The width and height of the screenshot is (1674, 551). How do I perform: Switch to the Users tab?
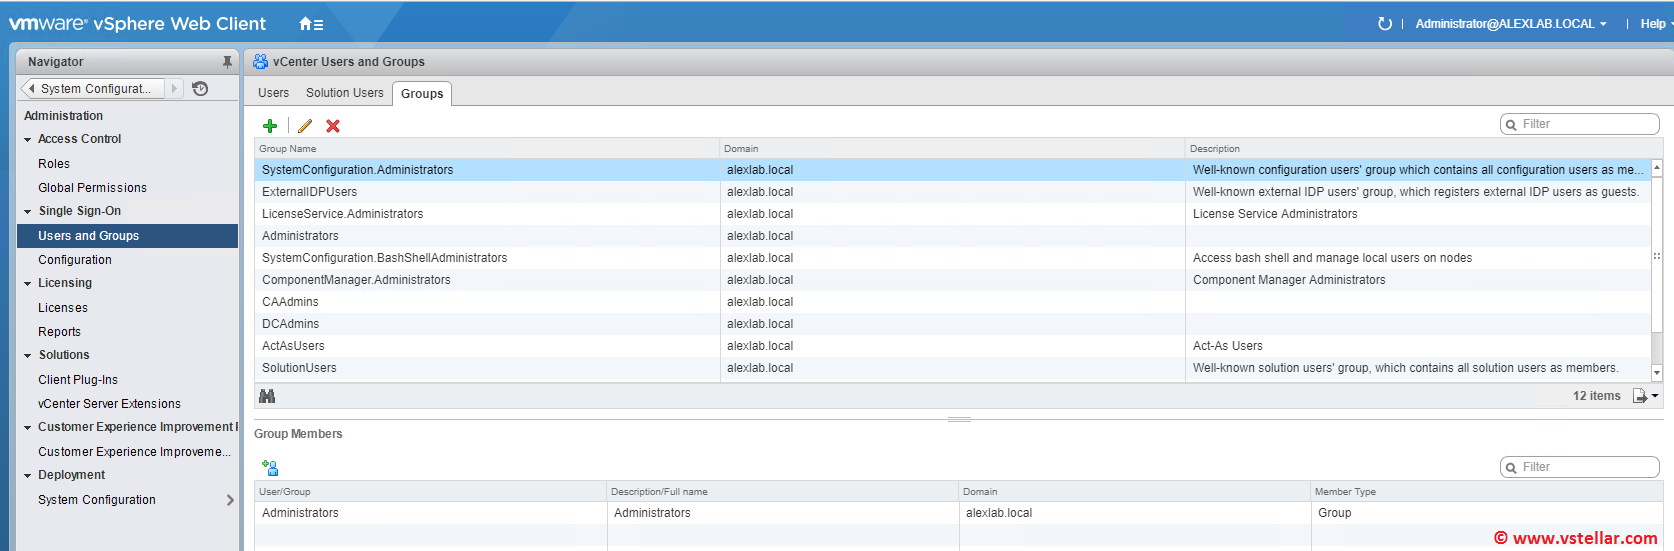(273, 93)
